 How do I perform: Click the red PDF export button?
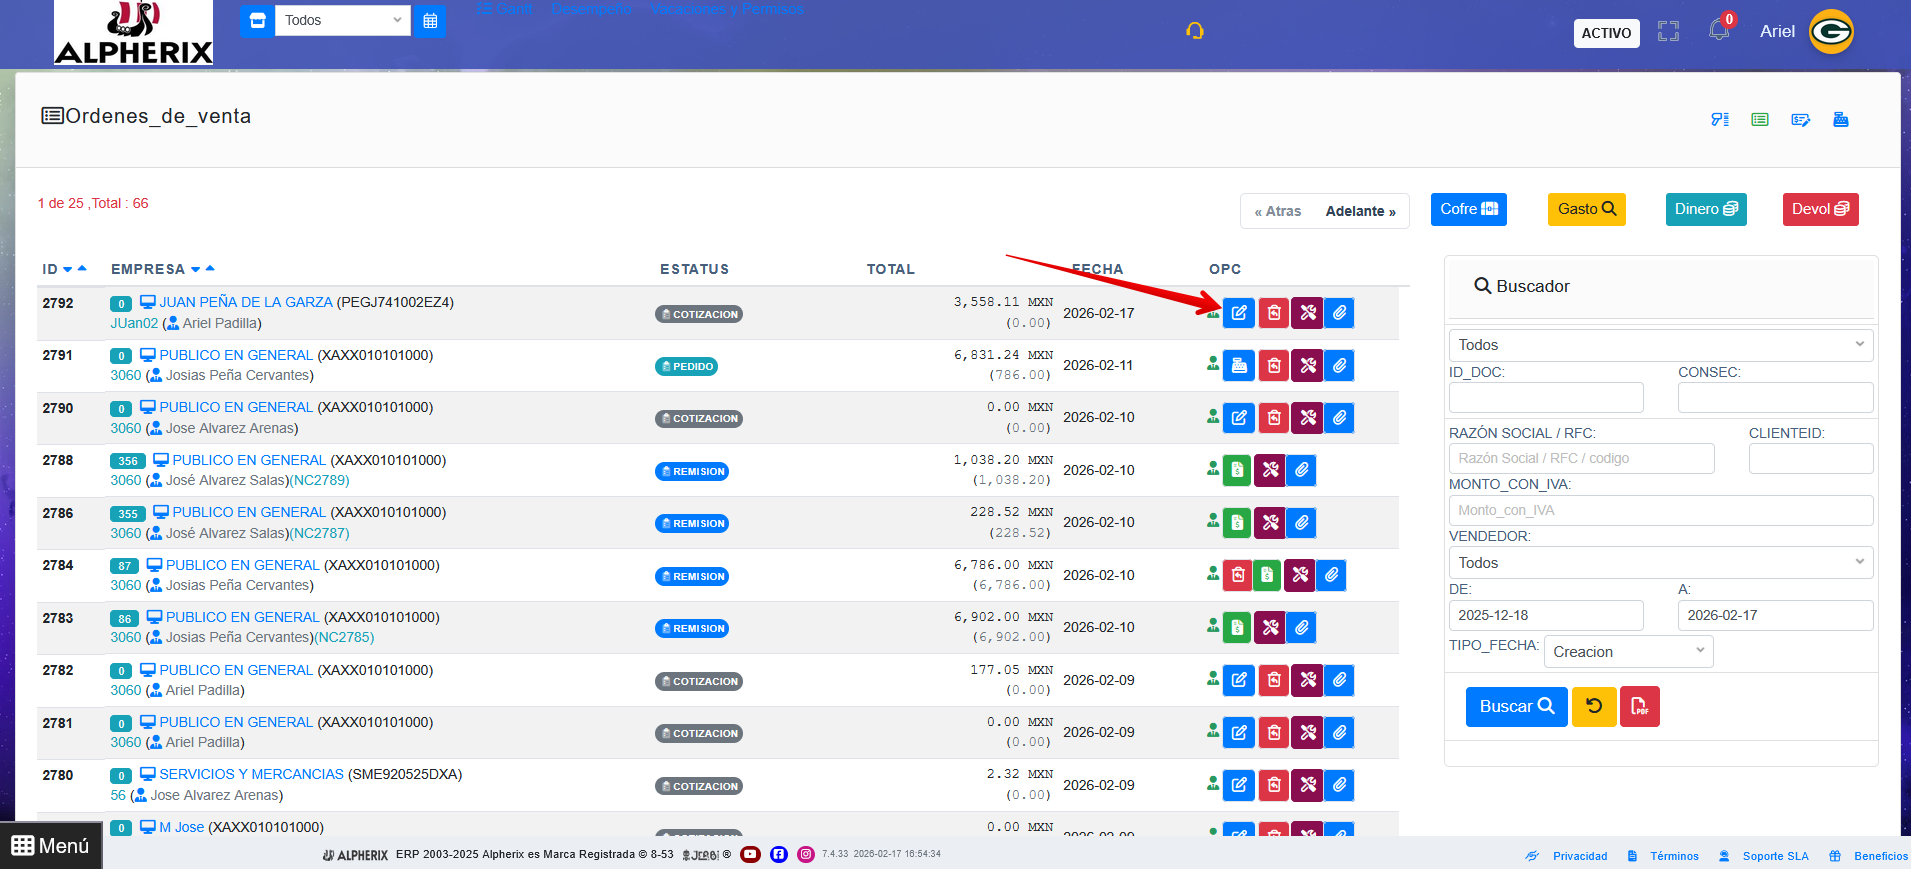click(x=1639, y=707)
